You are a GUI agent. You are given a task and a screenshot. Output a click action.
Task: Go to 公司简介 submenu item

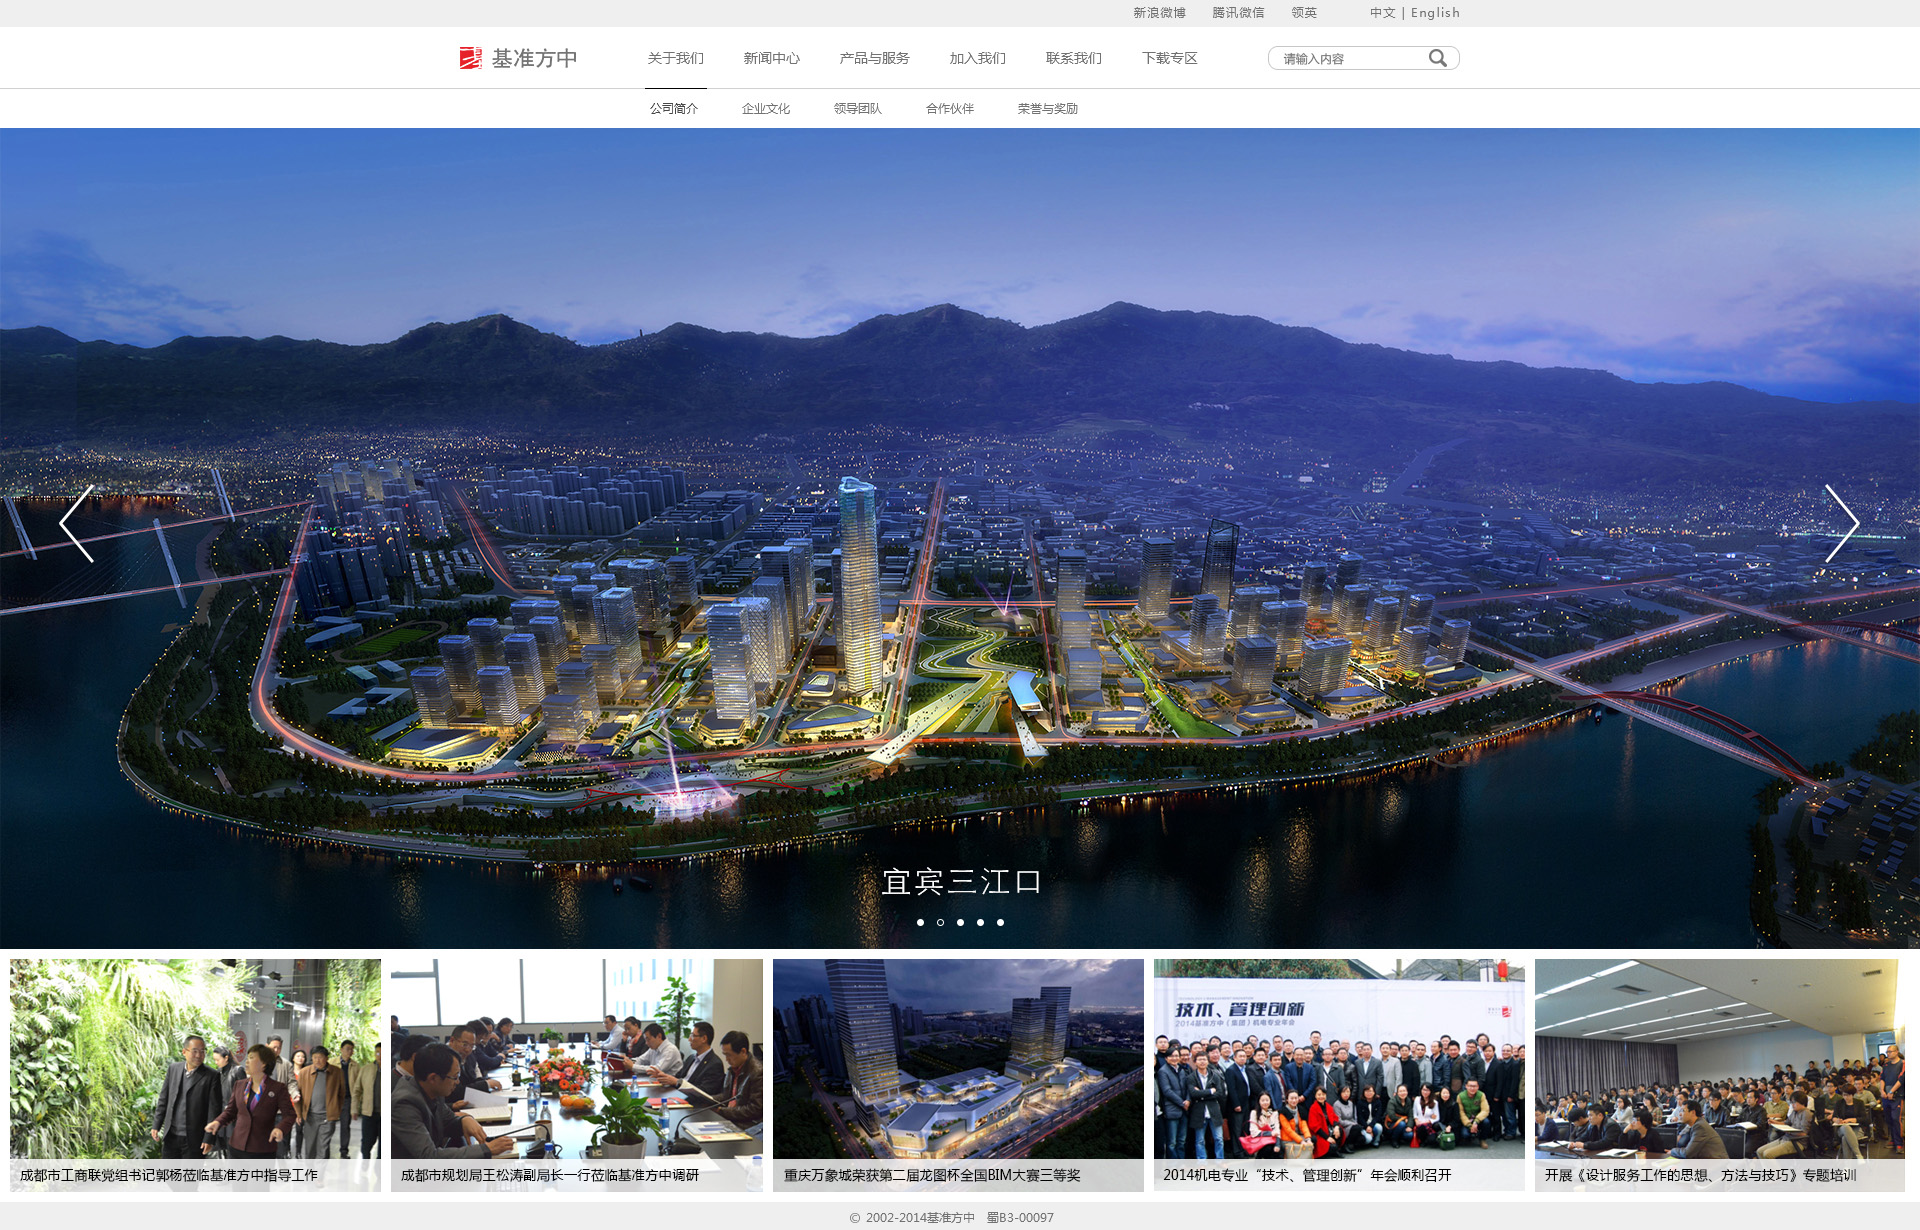(x=674, y=108)
